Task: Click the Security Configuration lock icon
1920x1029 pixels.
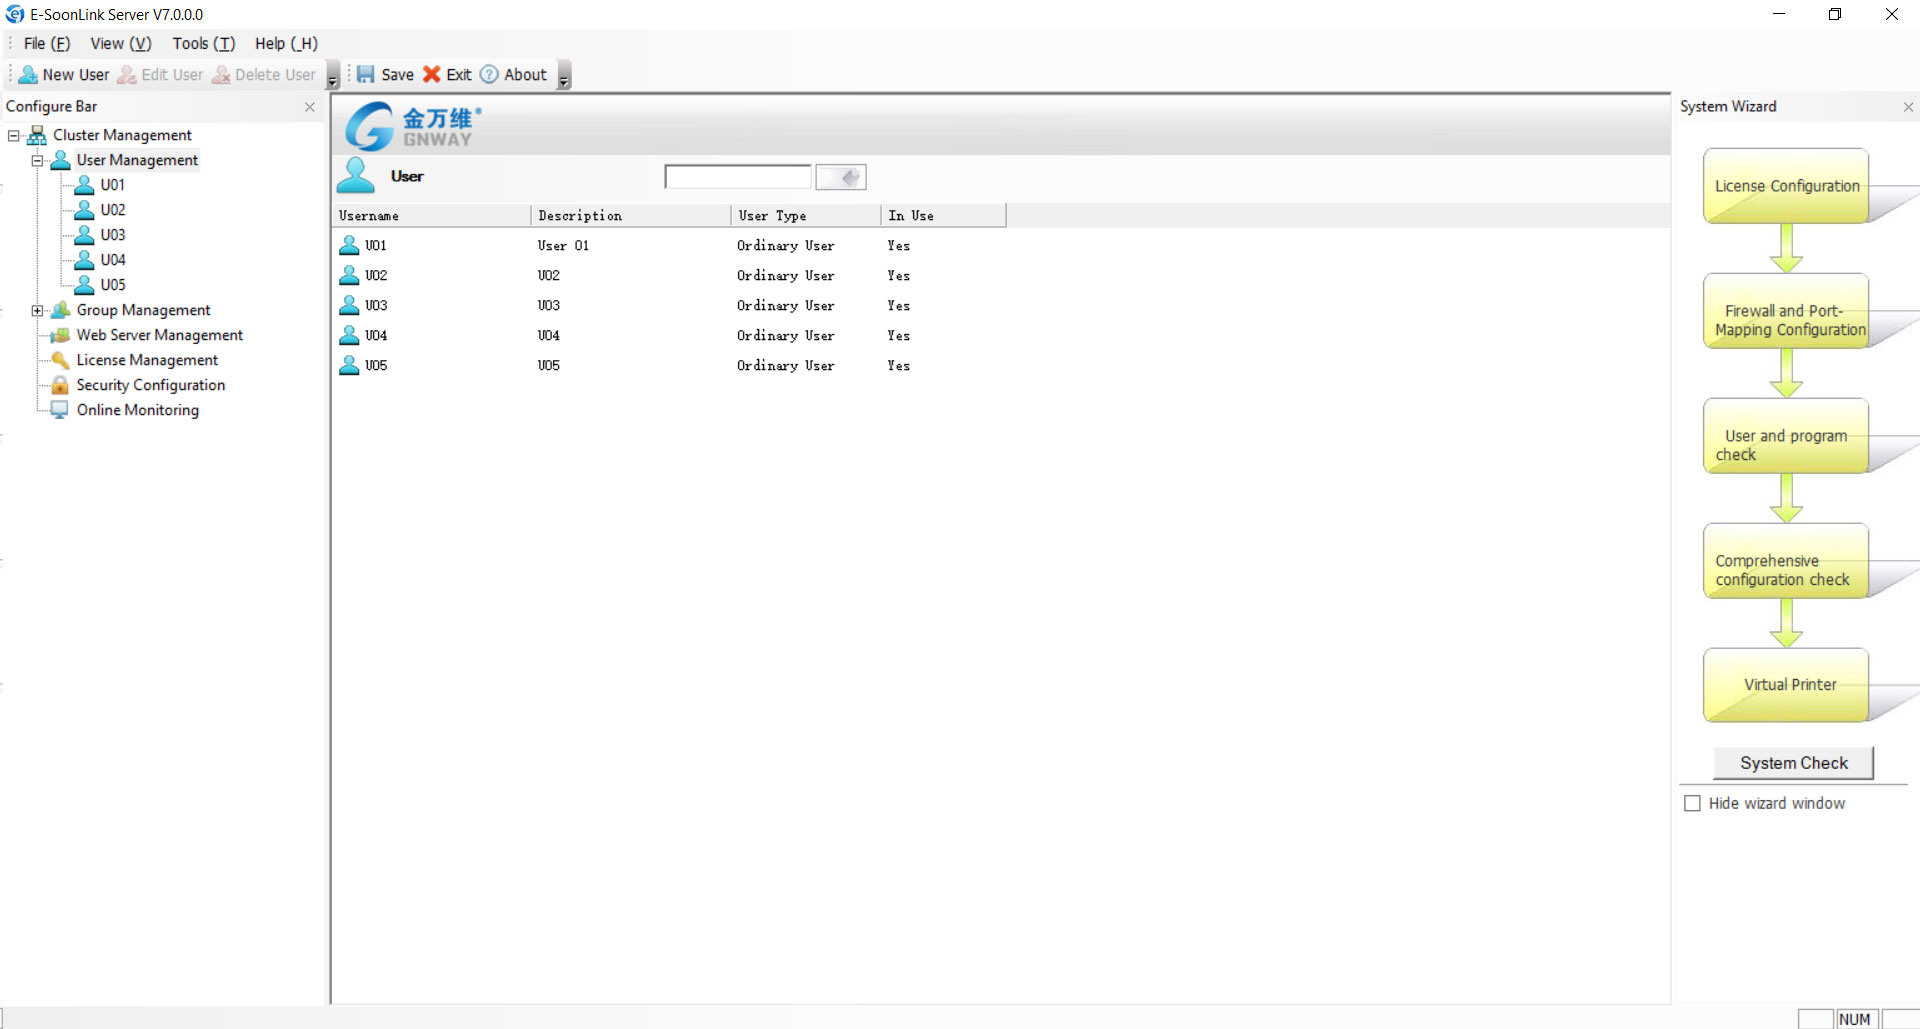Action: point(61,385)
